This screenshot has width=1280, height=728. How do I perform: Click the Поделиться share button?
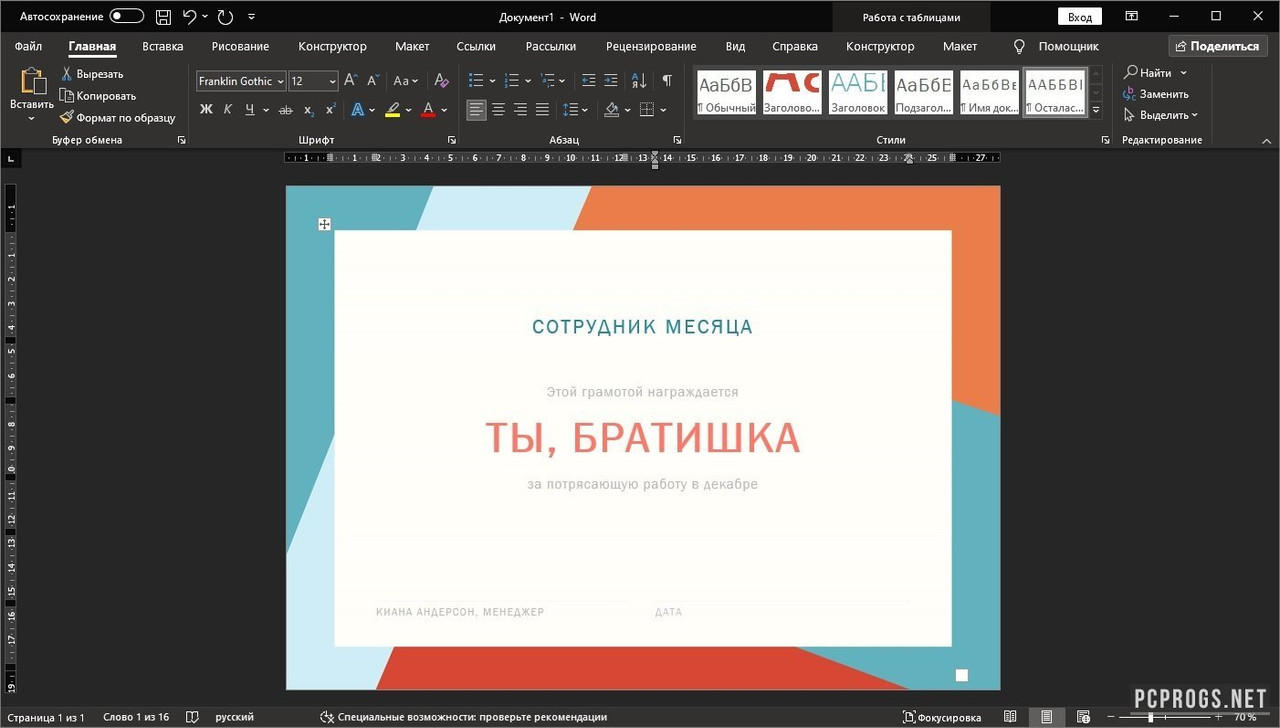tap(1218, 46)
